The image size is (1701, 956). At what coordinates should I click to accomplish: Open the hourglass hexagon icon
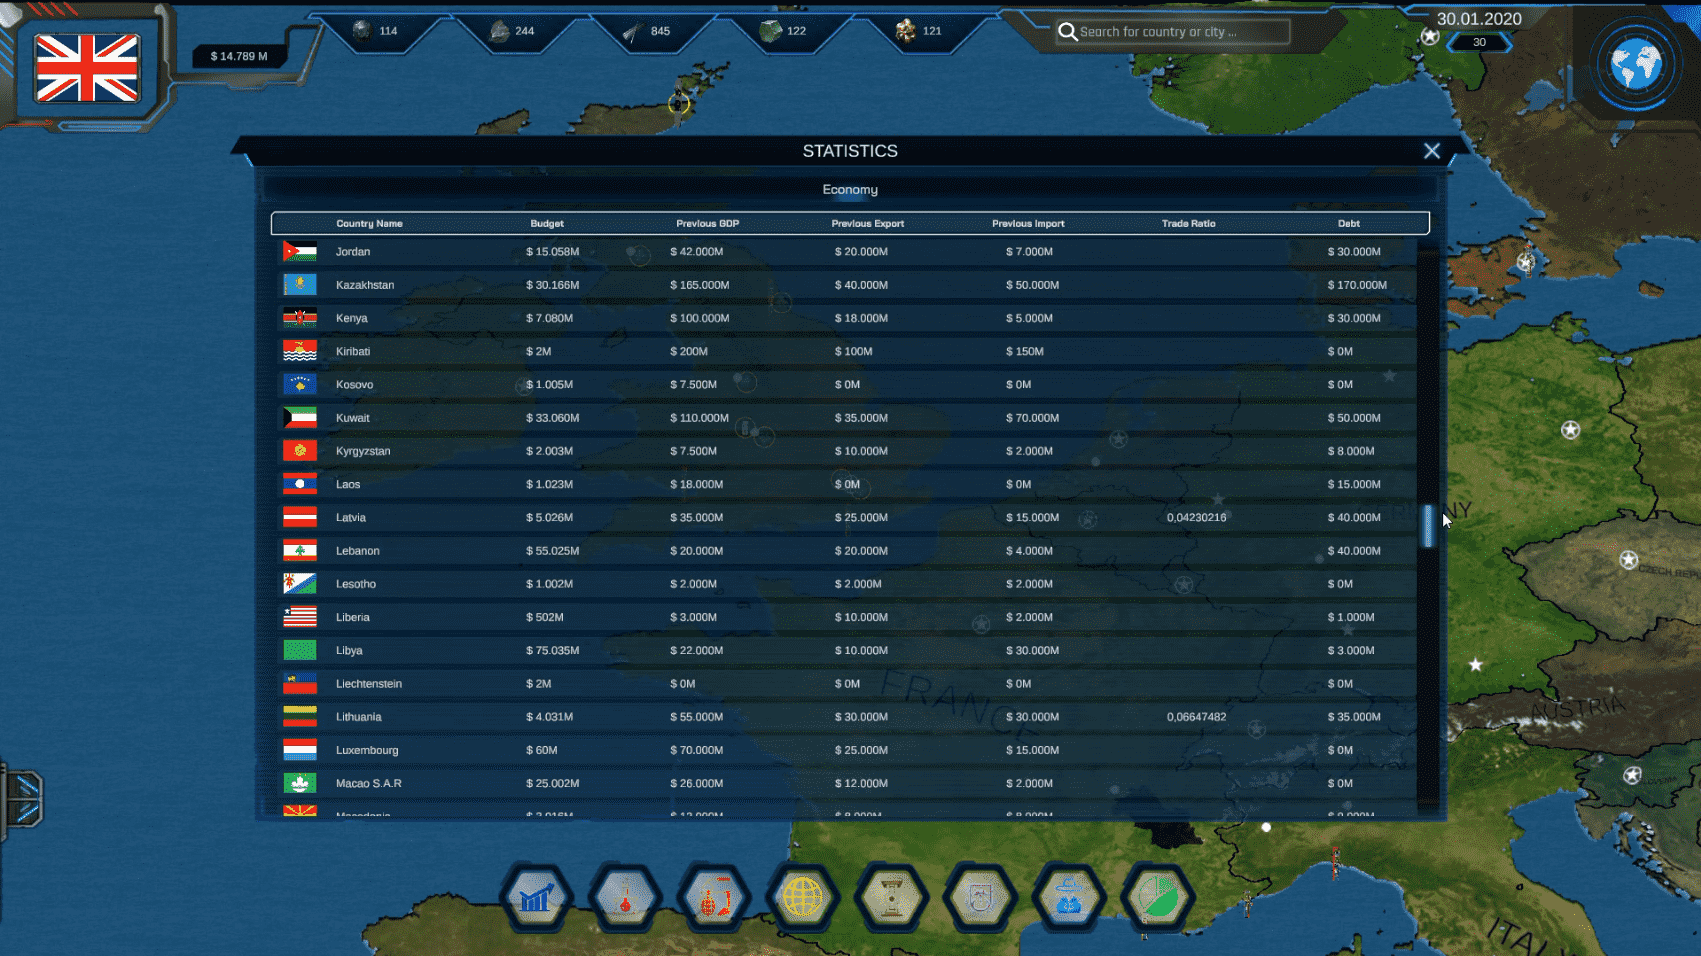click(x=891, y=898)
